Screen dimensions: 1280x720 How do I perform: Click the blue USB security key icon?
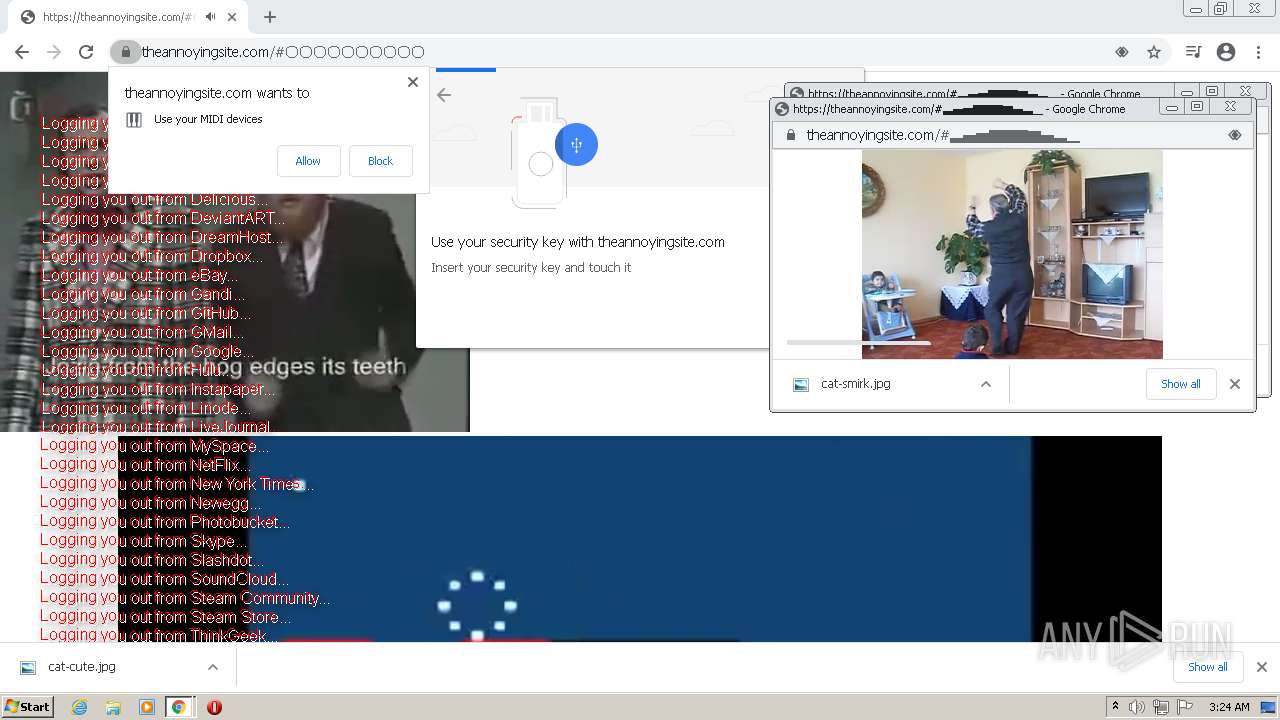coord(576,145)
